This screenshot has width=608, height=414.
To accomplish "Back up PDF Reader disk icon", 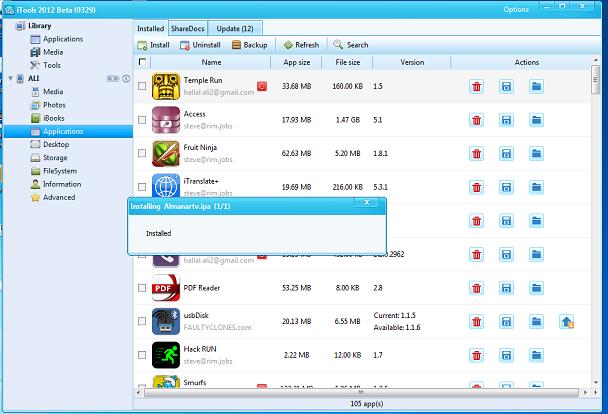I will [x=506, y=288].
